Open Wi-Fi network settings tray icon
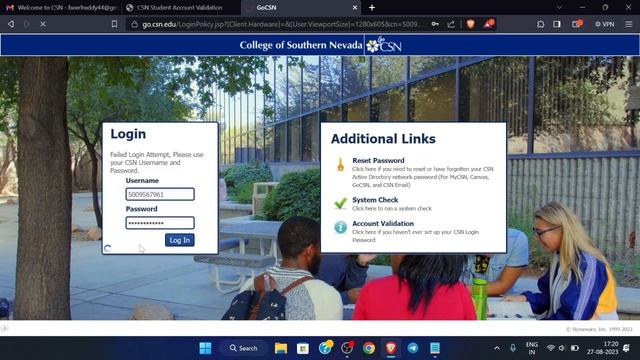This screenshot has width=640, height=360. pyautogui.click(x=551, y=348)
